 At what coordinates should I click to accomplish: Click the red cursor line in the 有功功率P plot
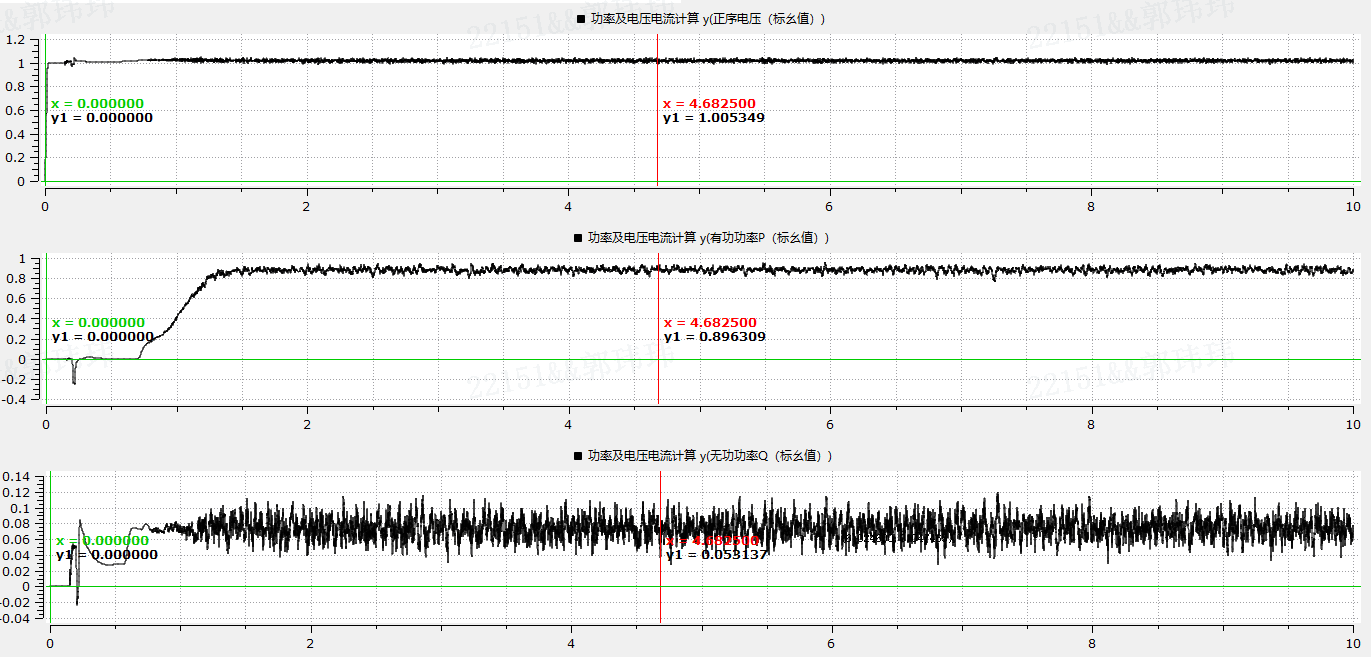tap(658, 380)
